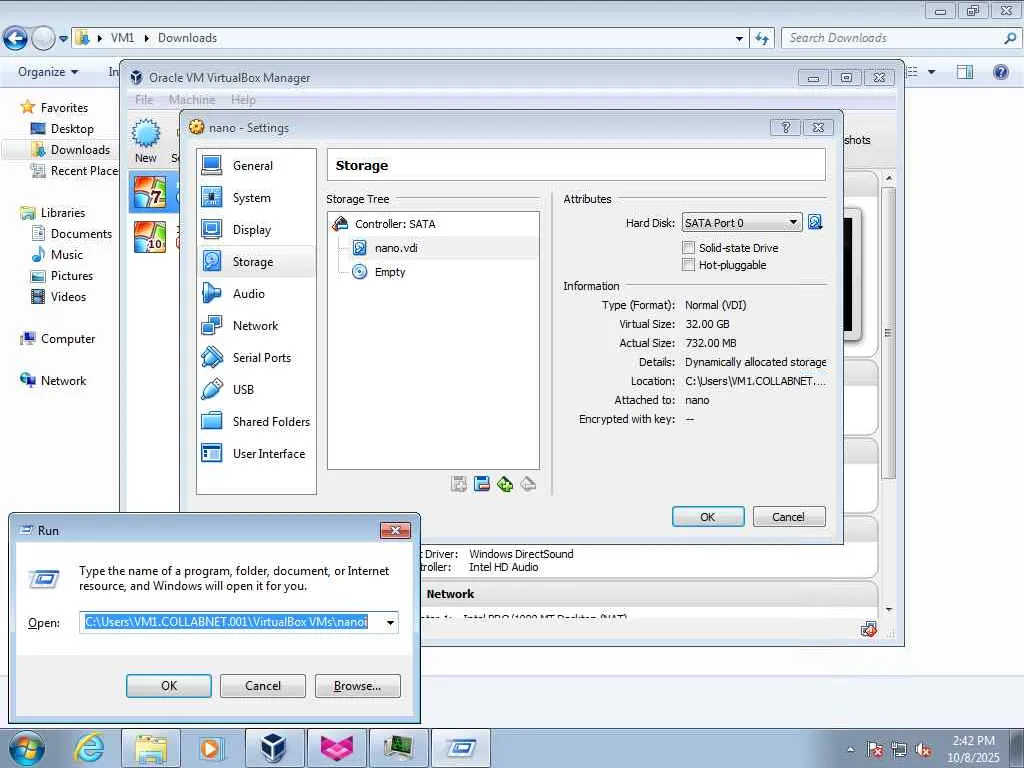Click Explorer help icon in toolbar
Screen dimensions: 1024x768
(1000, 72)
